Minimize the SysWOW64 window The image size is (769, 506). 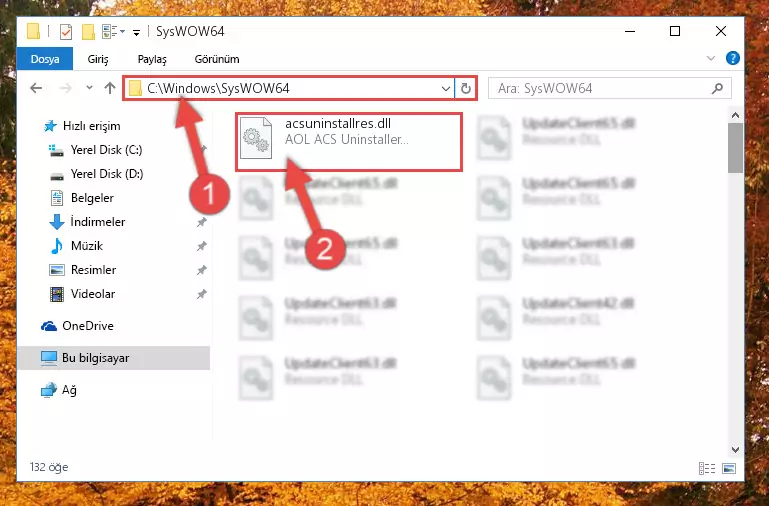click(630, 31)
